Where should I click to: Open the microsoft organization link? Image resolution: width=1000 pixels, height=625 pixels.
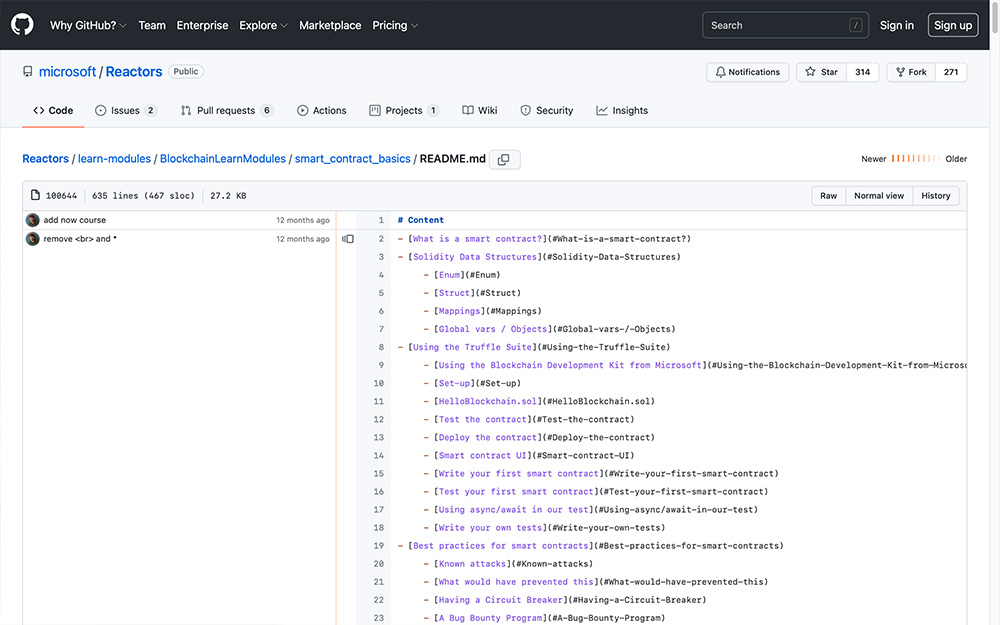pos(68,71)
